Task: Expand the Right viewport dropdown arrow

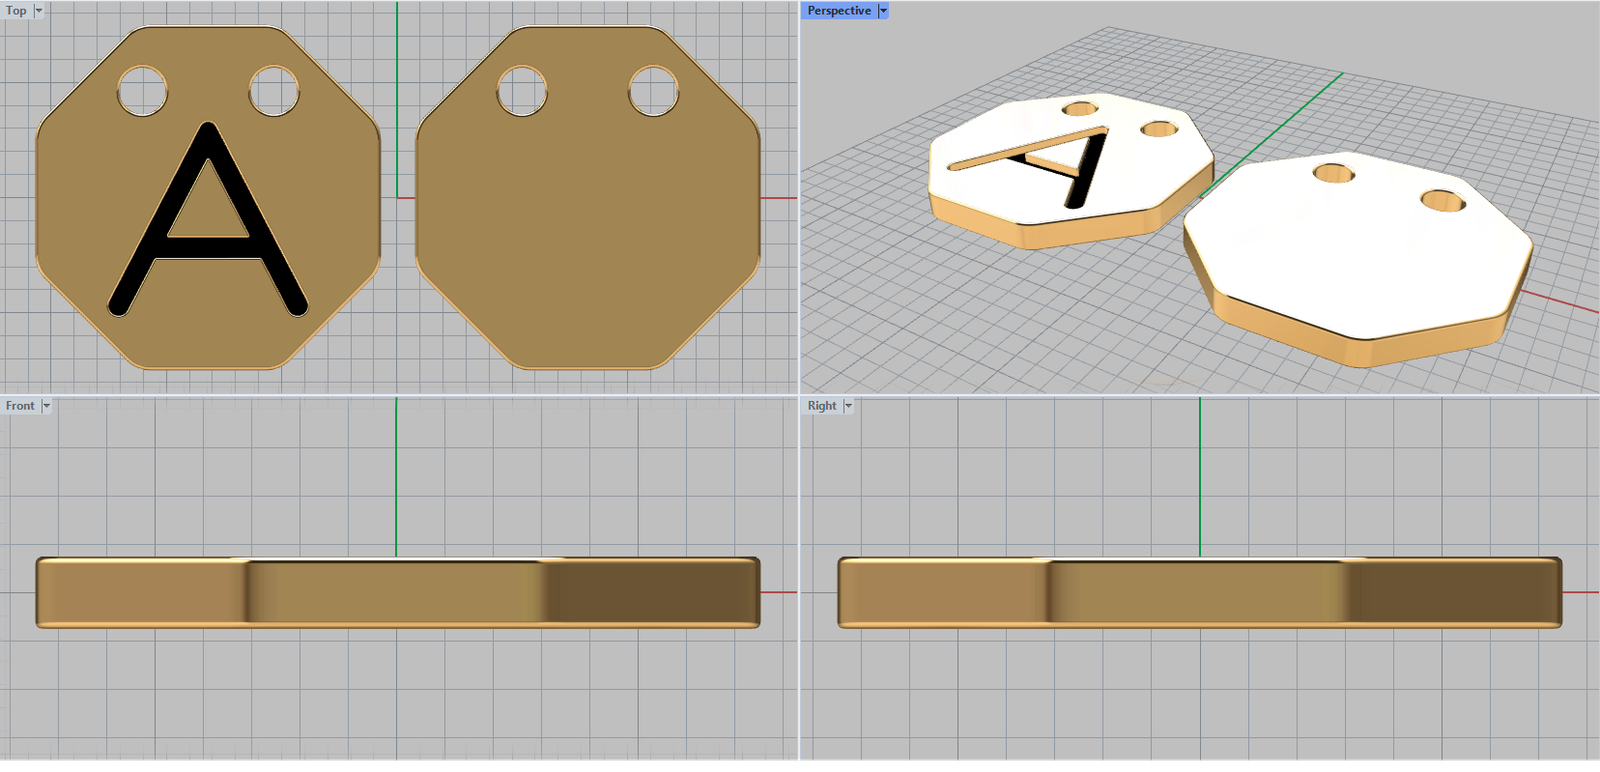Action: click(848, 406)
